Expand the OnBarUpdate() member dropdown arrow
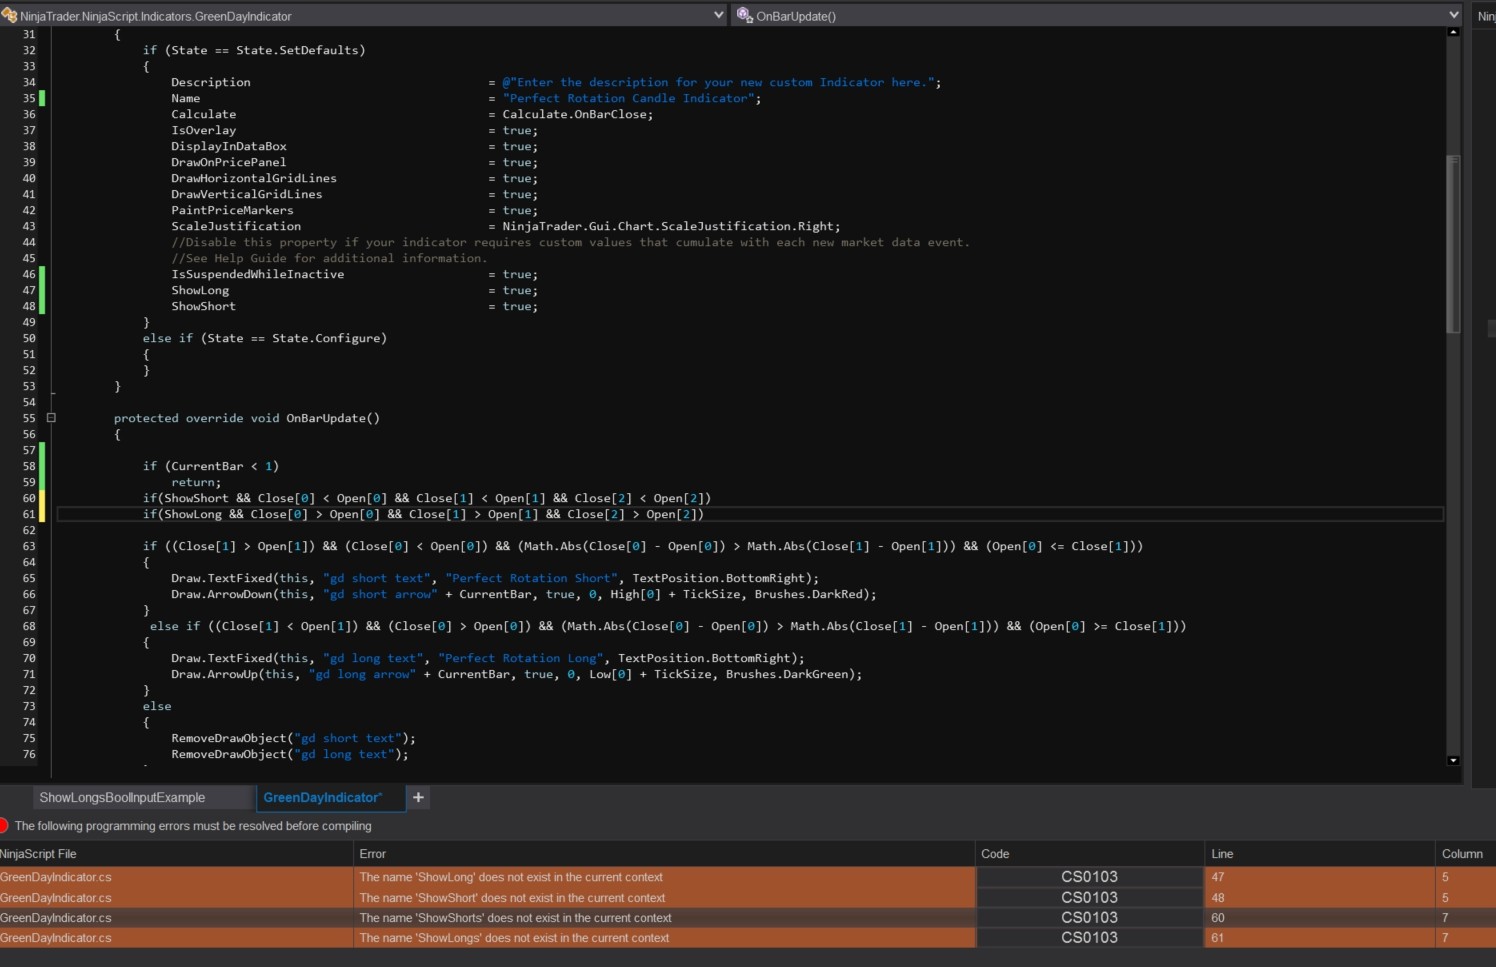The width and height of the screenshot is (1496, 967). [1453, 15]
